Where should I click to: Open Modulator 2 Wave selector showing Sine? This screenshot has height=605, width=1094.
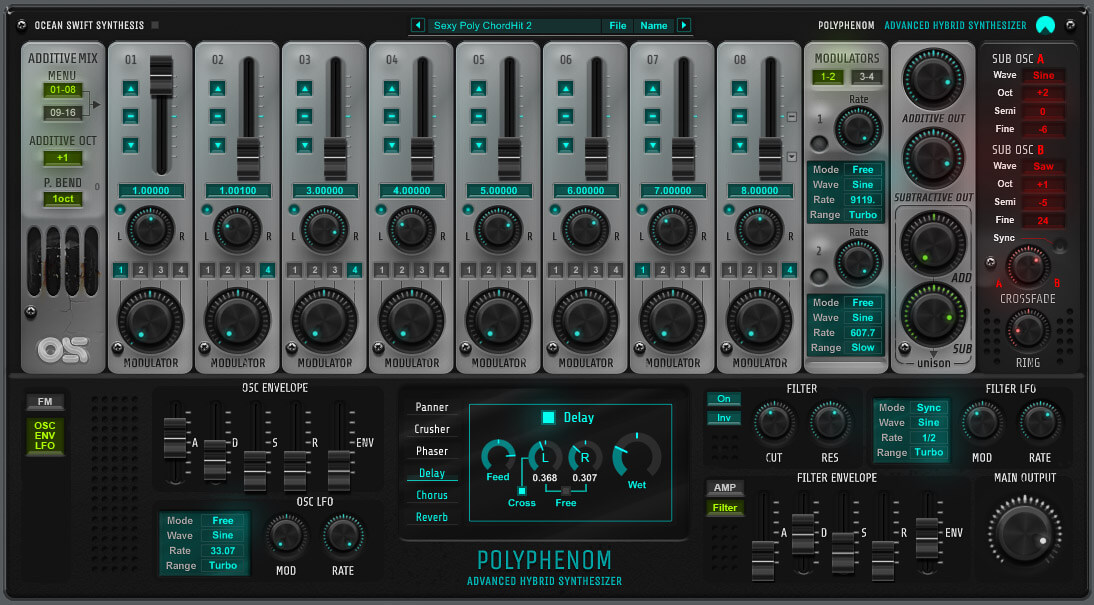863,318
